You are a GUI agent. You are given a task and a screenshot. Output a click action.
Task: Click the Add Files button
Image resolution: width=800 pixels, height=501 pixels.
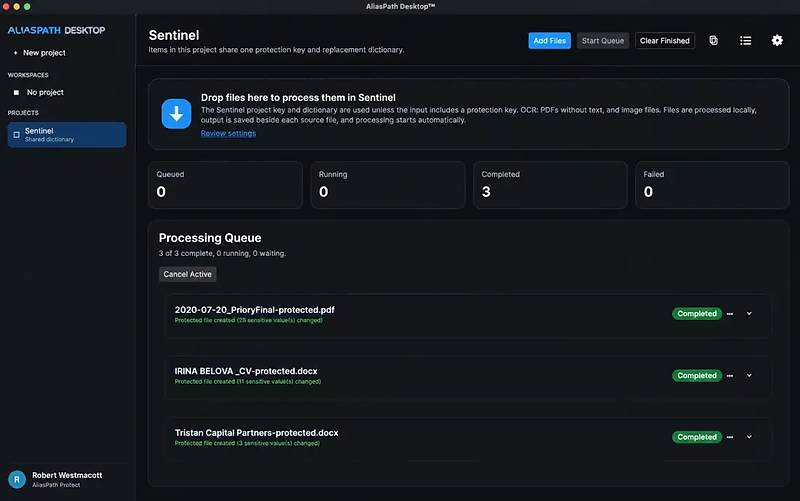(549, 41)
